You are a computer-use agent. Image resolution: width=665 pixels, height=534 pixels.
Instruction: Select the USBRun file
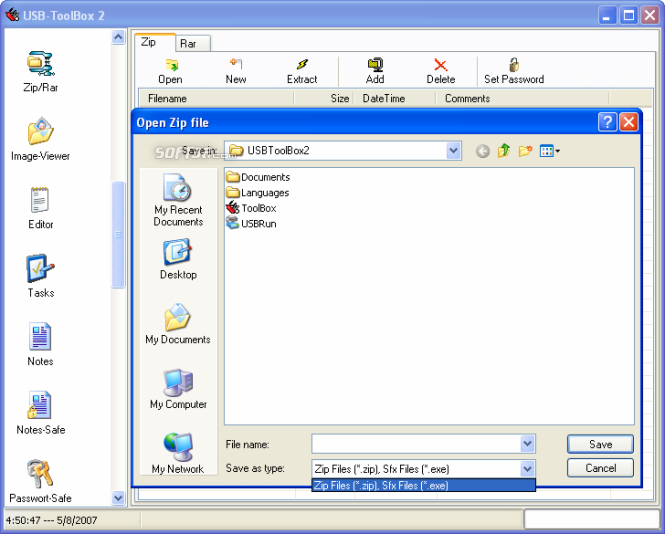[x=251, y=224]
